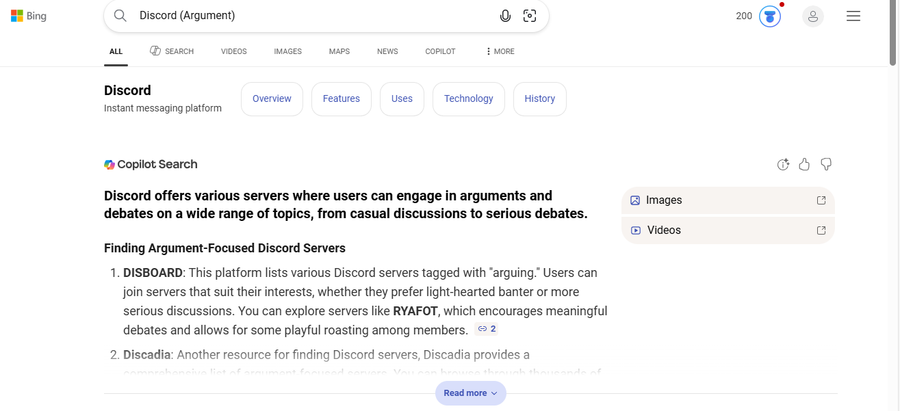Open the hamburger settings menu
Viewport: 900px width, 411px height.
click(x=854, y=16)
